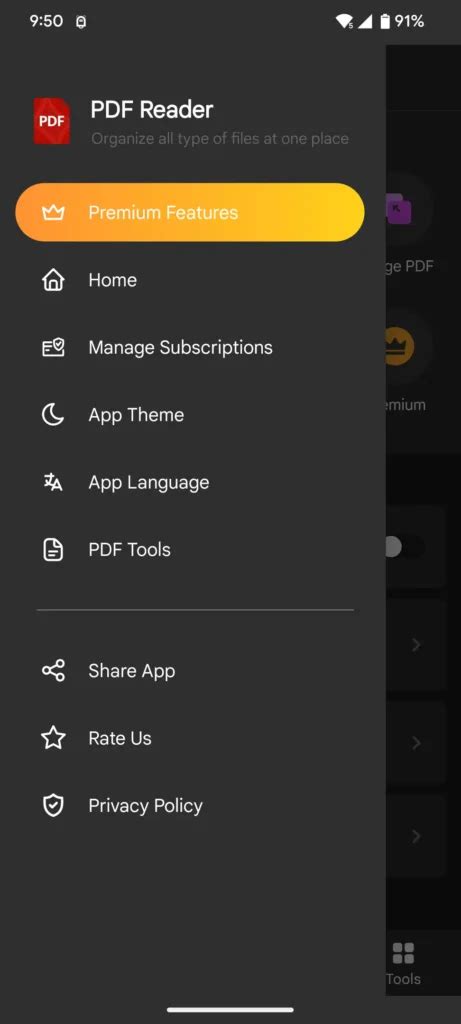
Task: Tap the star icon beside Rate Us
Action: click(53, 738)
